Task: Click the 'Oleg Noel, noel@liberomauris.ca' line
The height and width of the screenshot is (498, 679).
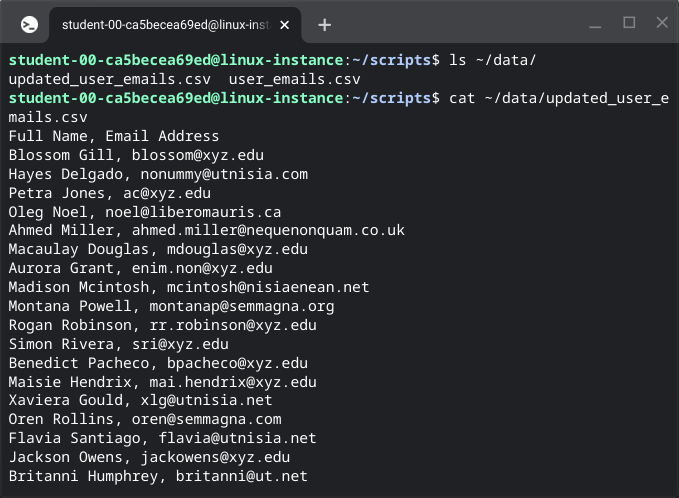Action: (x=145, y=212)
